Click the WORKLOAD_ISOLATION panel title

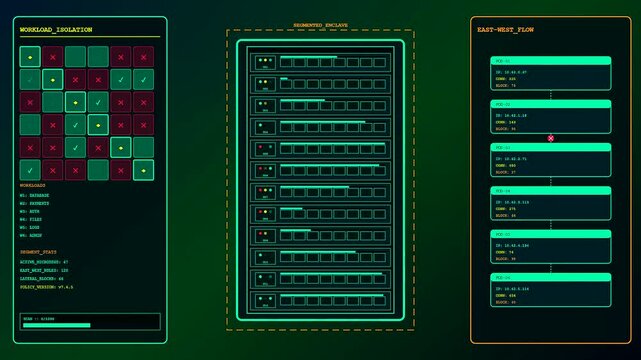point(56,30)
